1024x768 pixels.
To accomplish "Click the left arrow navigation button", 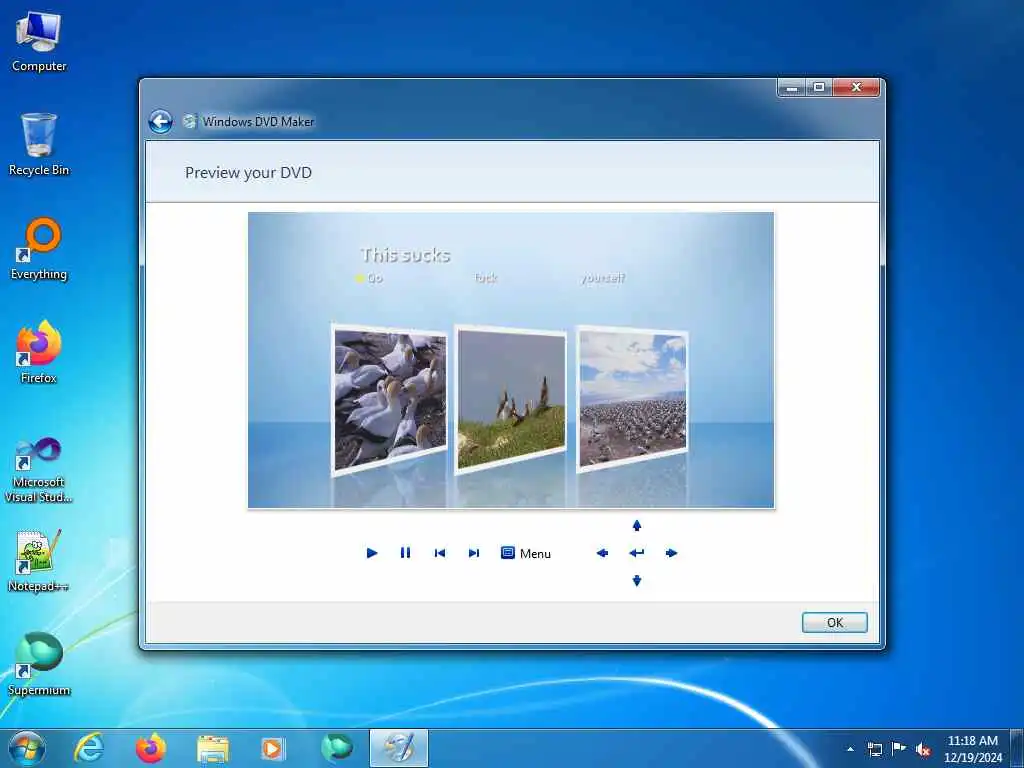I will click(x=602, y=553).
